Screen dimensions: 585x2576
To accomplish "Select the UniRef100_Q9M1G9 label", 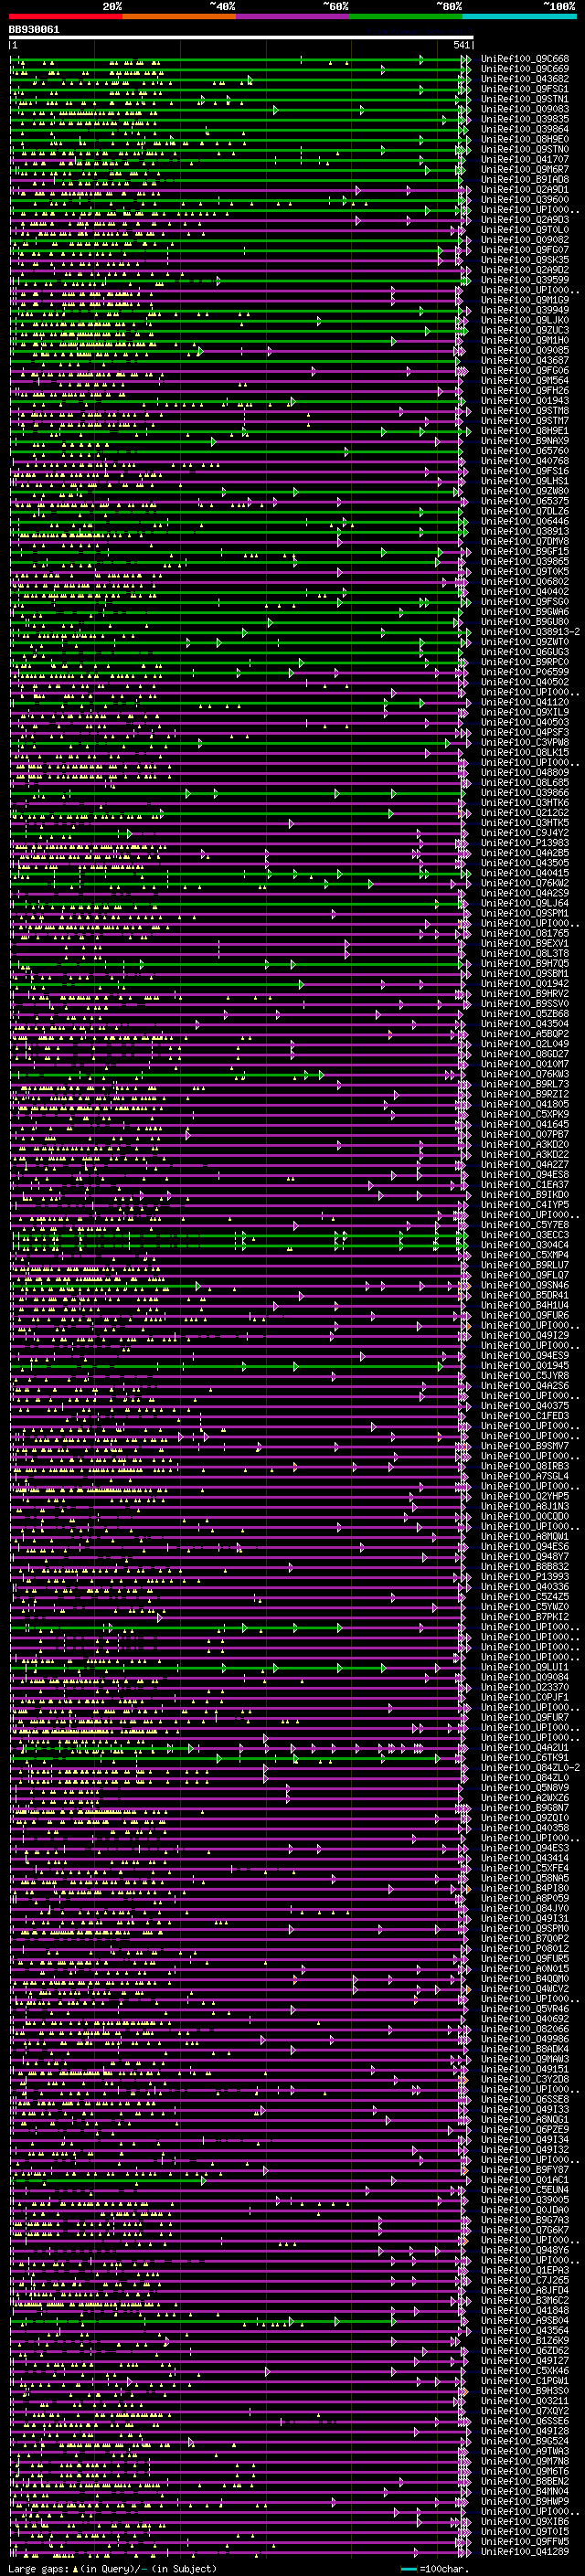I will [525, 300].
